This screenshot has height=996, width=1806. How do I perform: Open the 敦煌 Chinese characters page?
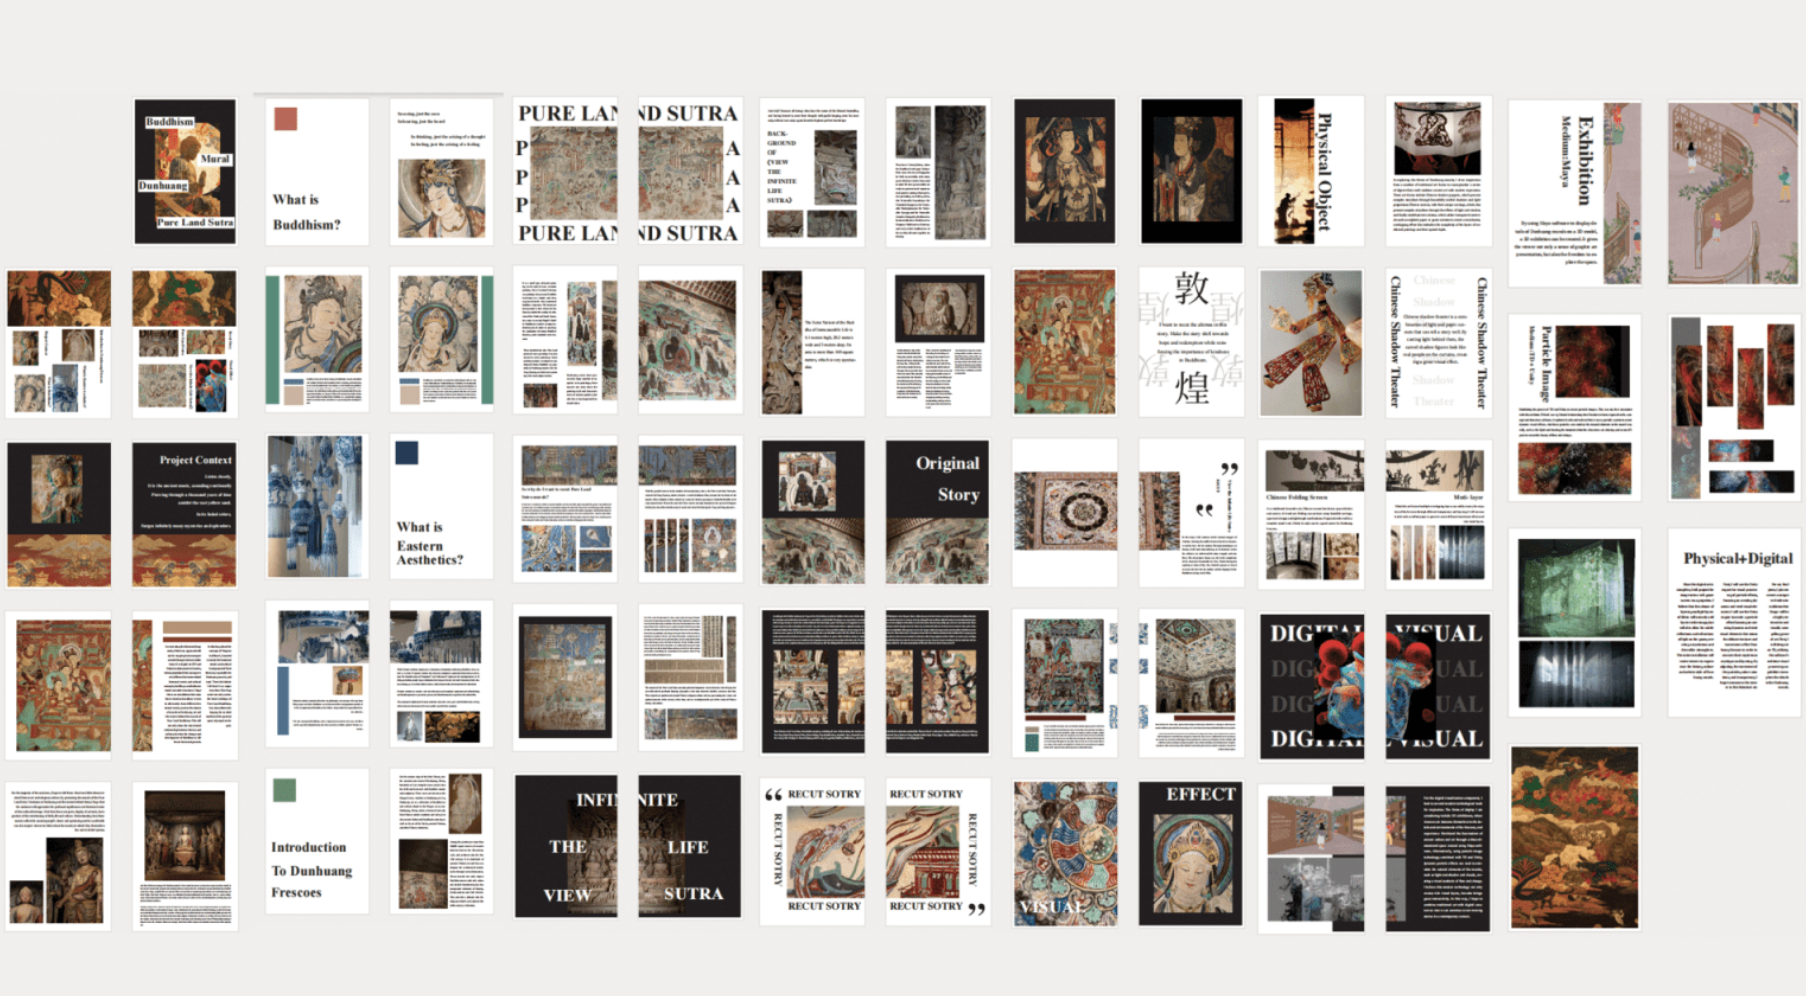(1191, 342)
